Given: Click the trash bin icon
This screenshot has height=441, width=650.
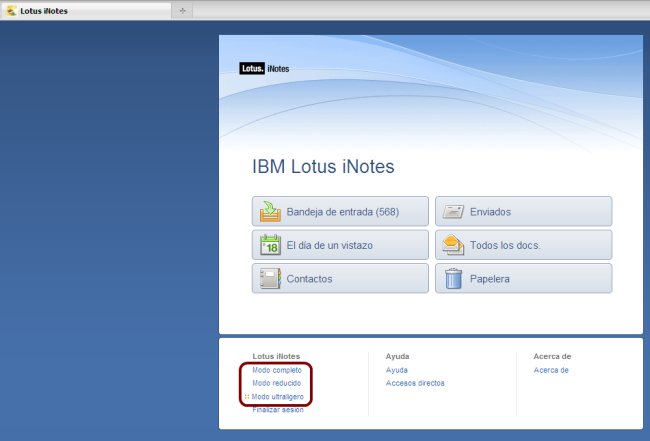Looking at the screenshot, I should pyautogui.click(x=453, y=278).
